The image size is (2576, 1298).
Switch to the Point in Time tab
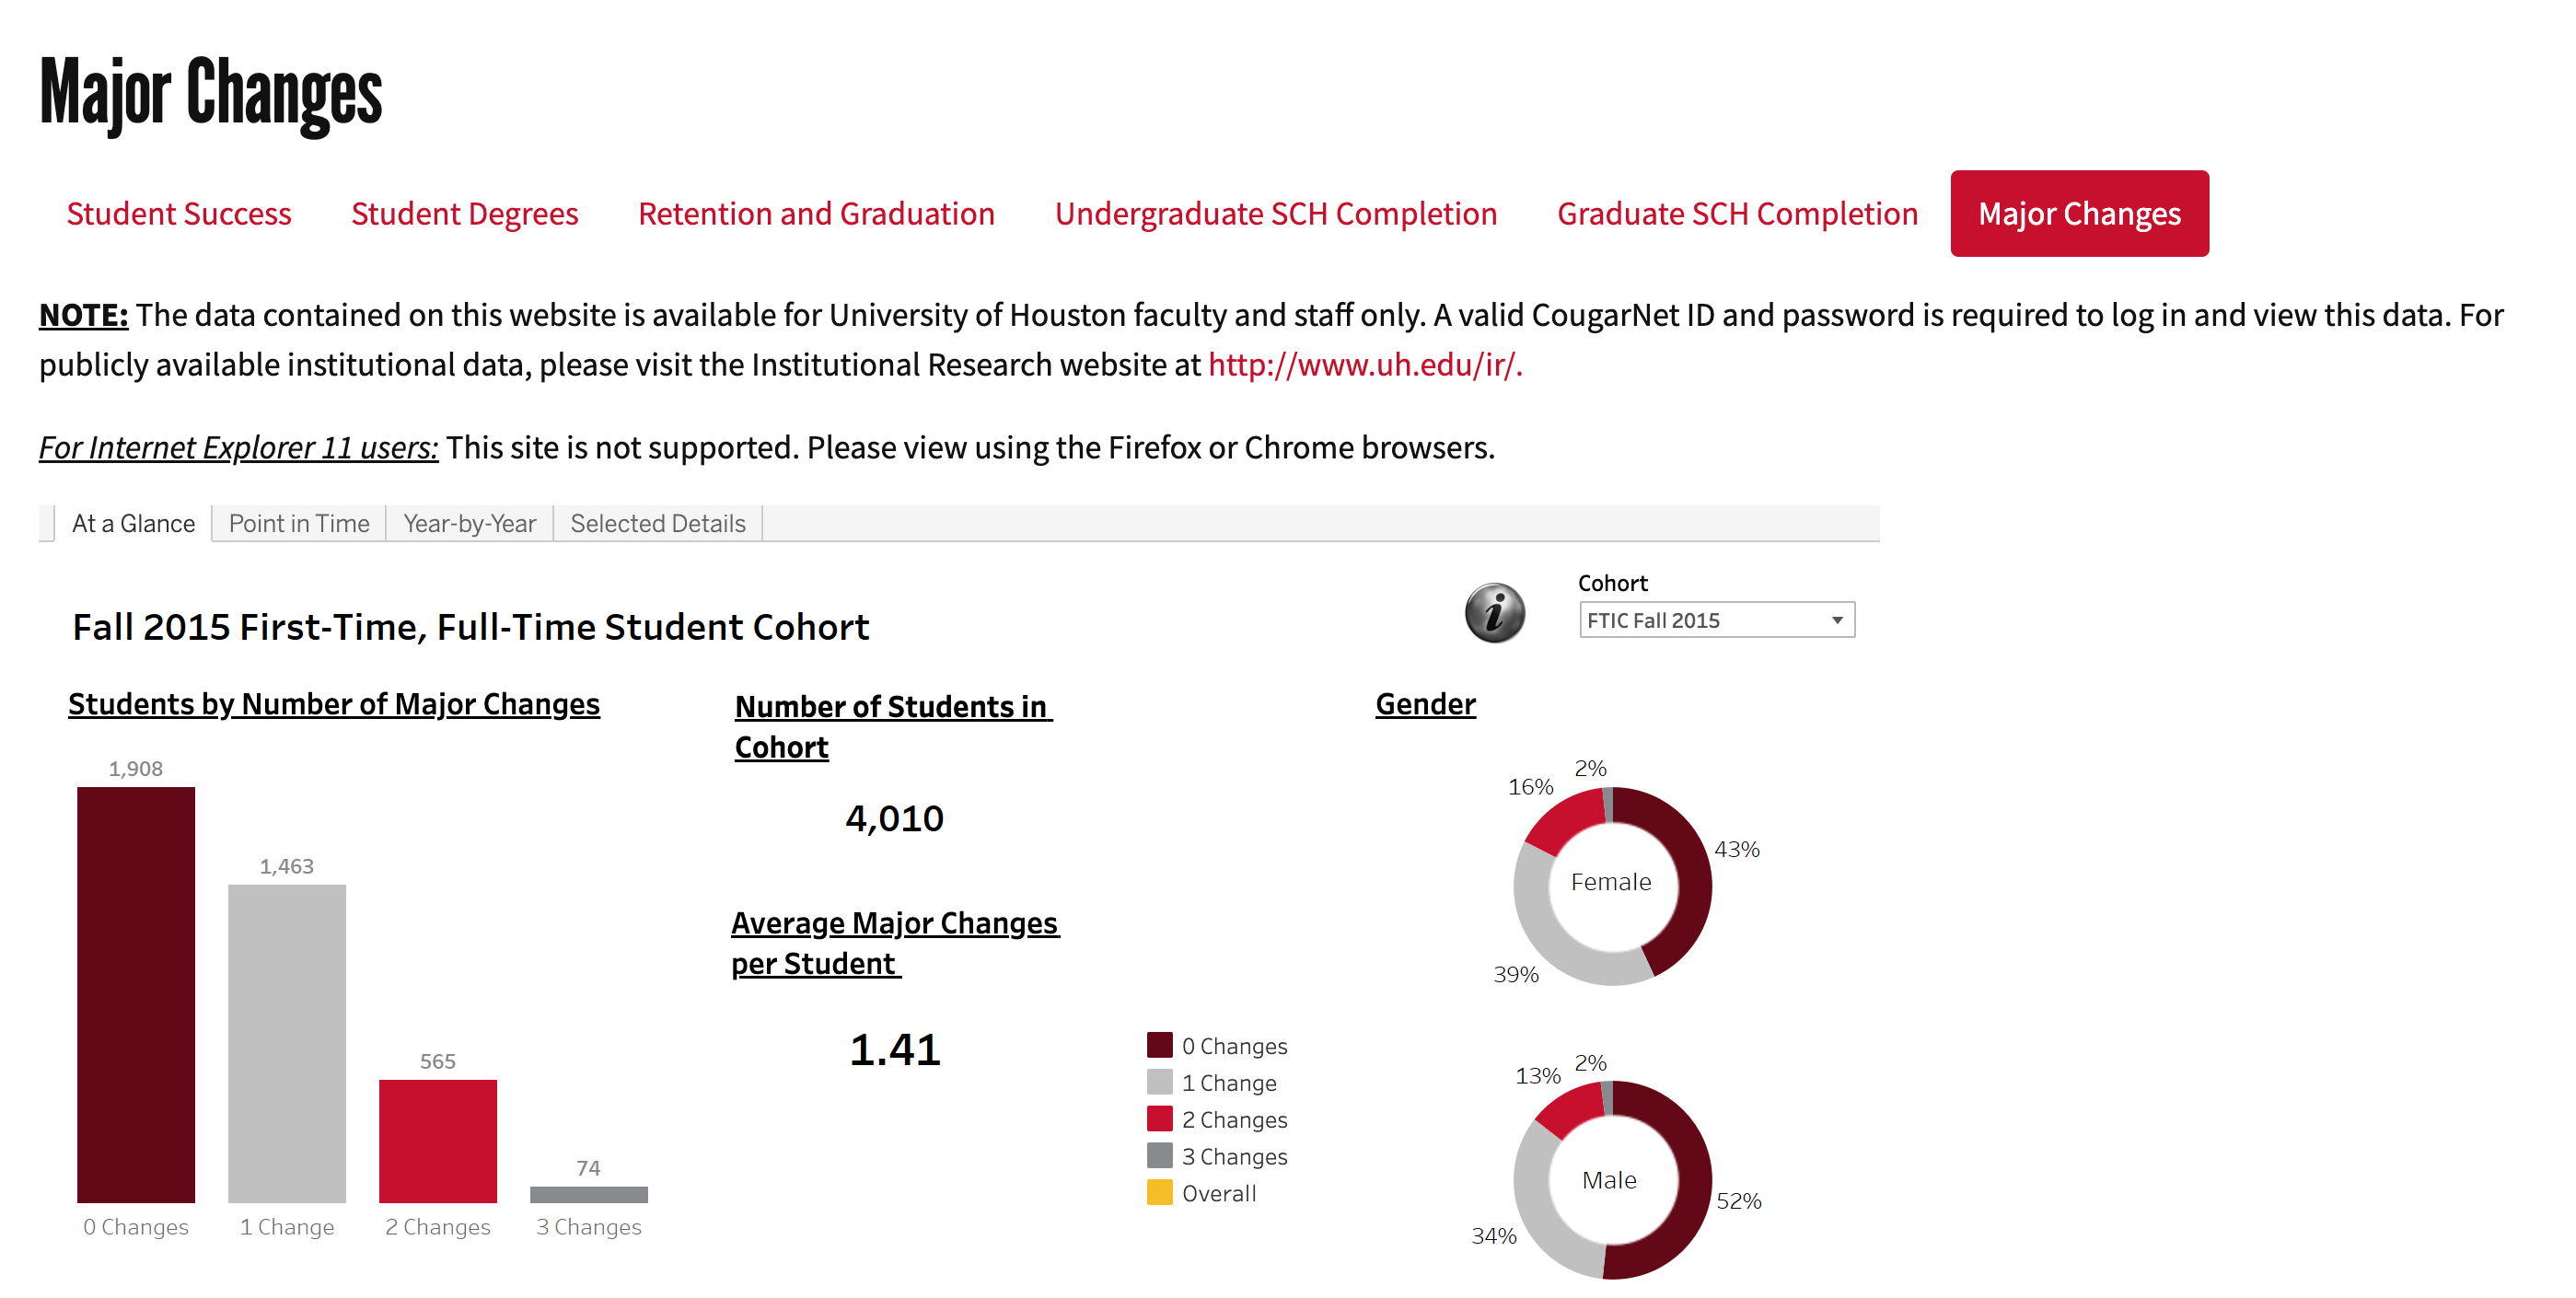[298, 523]
